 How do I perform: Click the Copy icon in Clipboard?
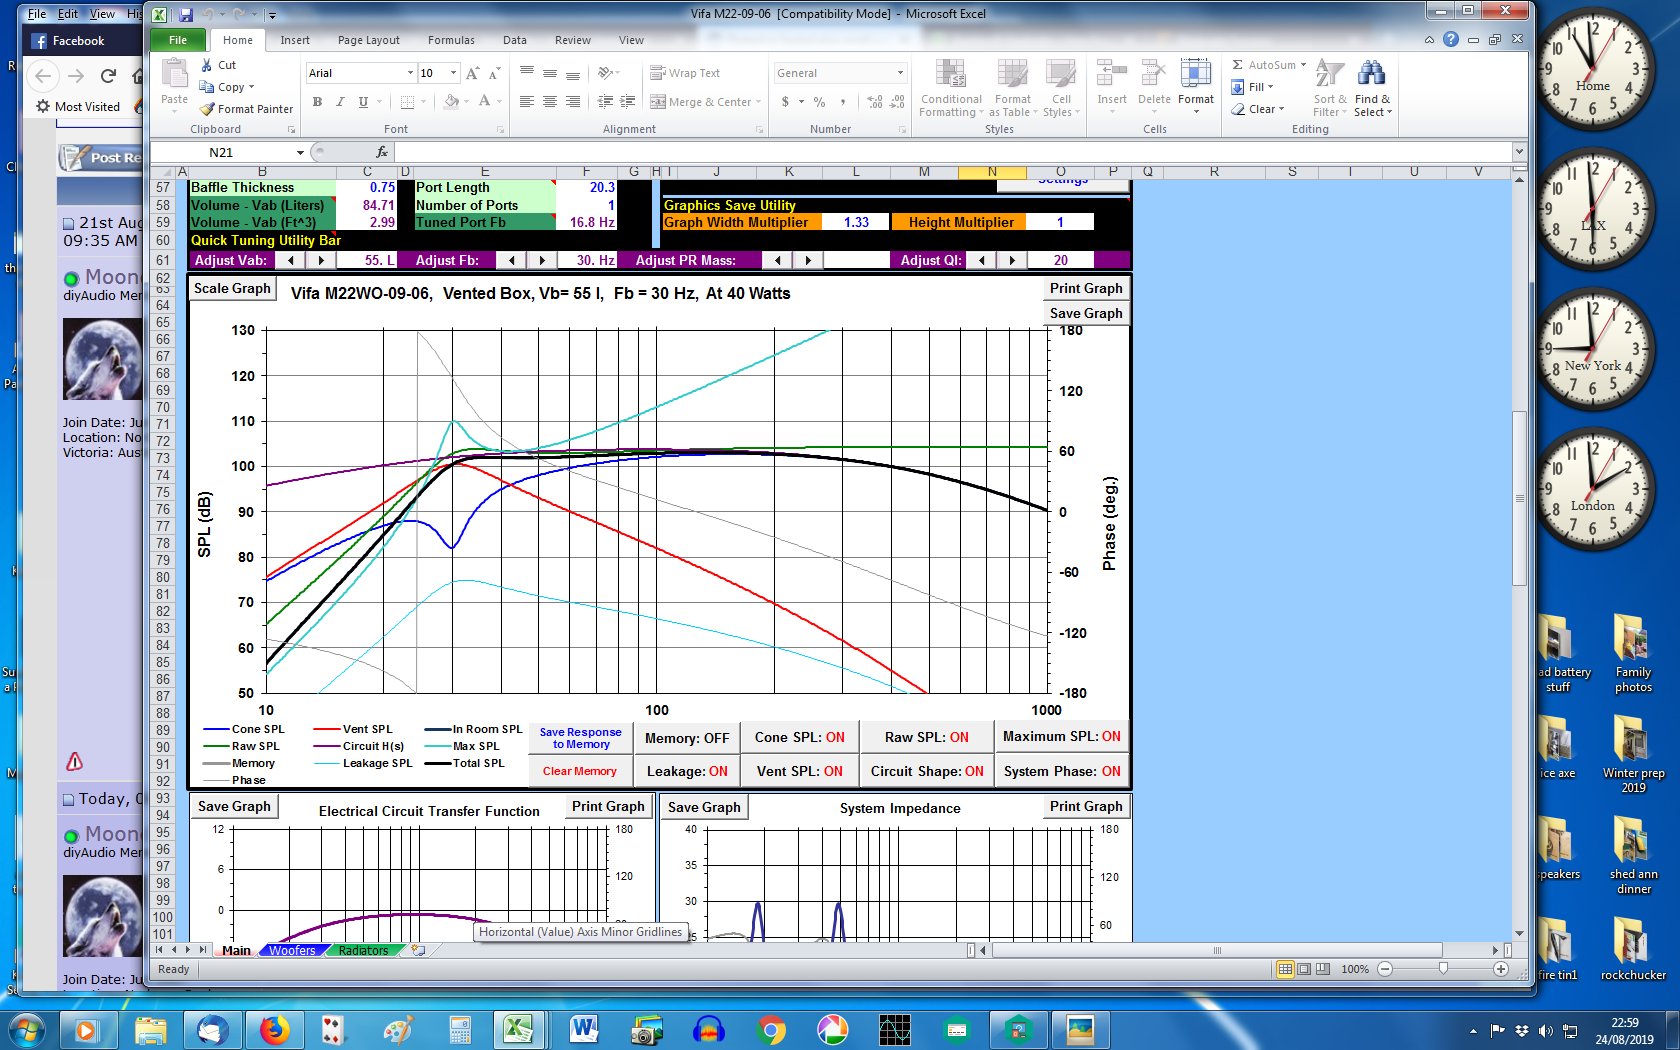tap(207, 87)
